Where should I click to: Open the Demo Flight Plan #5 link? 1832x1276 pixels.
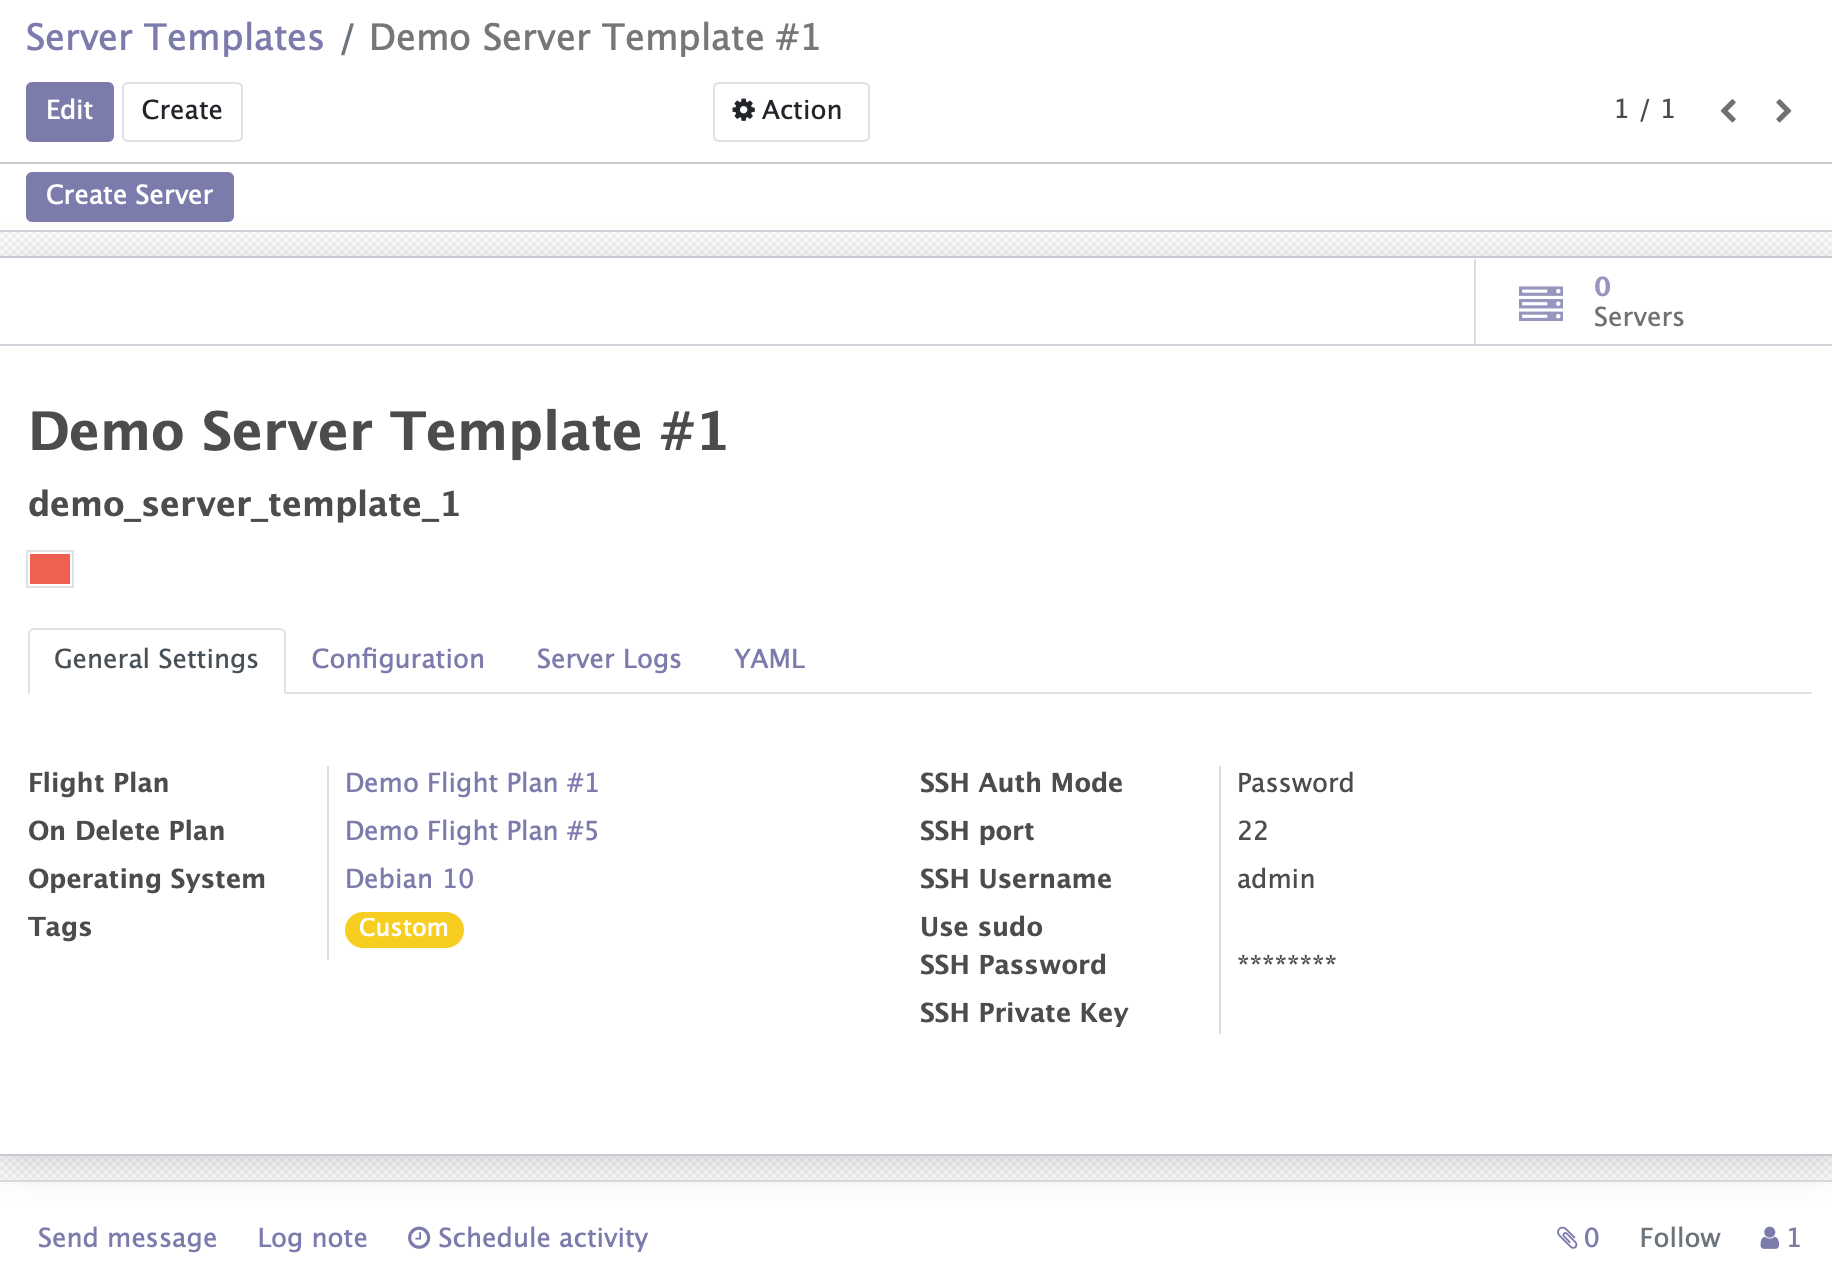pyautogui.click(x=472, y=831)
